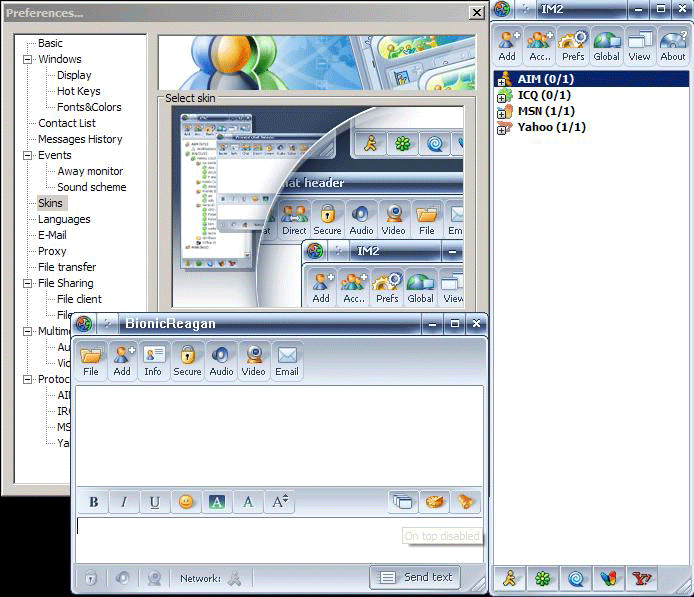The height and width of the screenshot is (597, 694).
Task: Select Away monitor under Events
Action: click(x=90, y=171)
